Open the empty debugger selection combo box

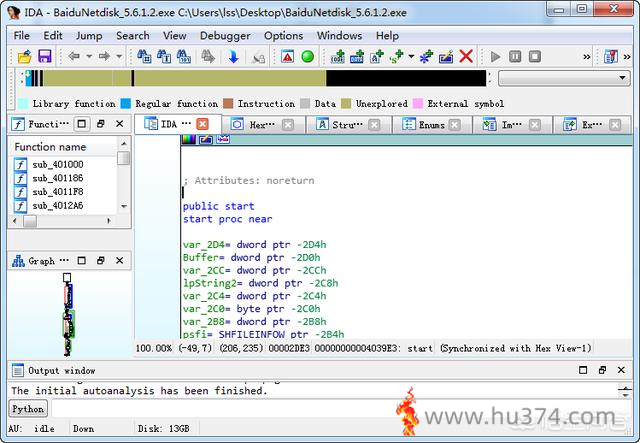(x=564, y=78)
